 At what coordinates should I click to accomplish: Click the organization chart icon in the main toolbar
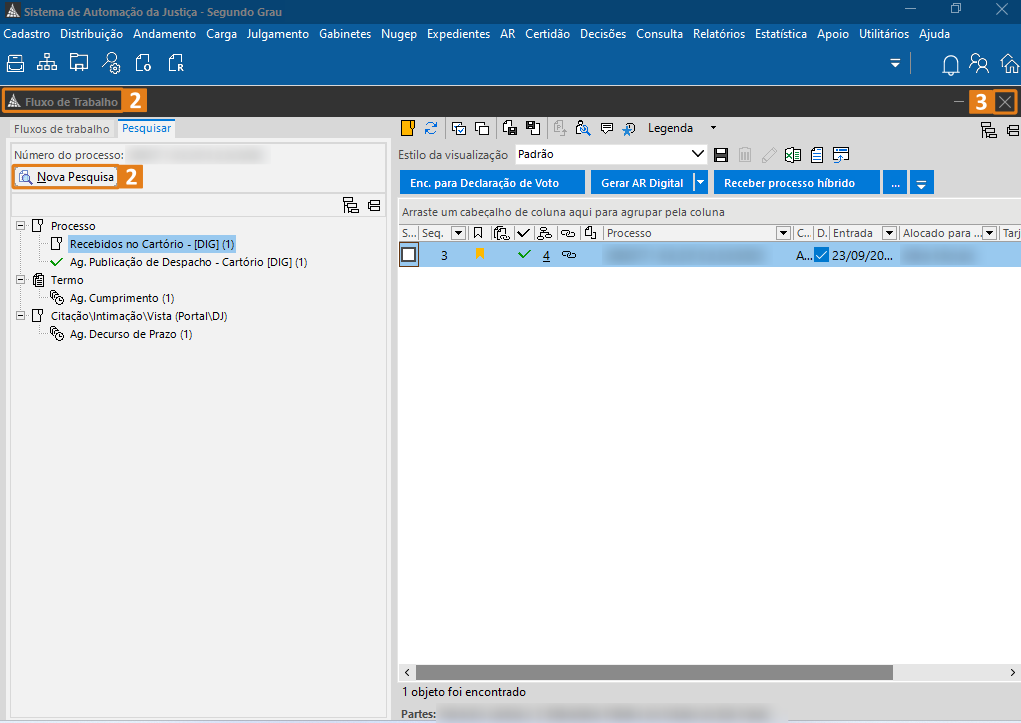point(47,64)
